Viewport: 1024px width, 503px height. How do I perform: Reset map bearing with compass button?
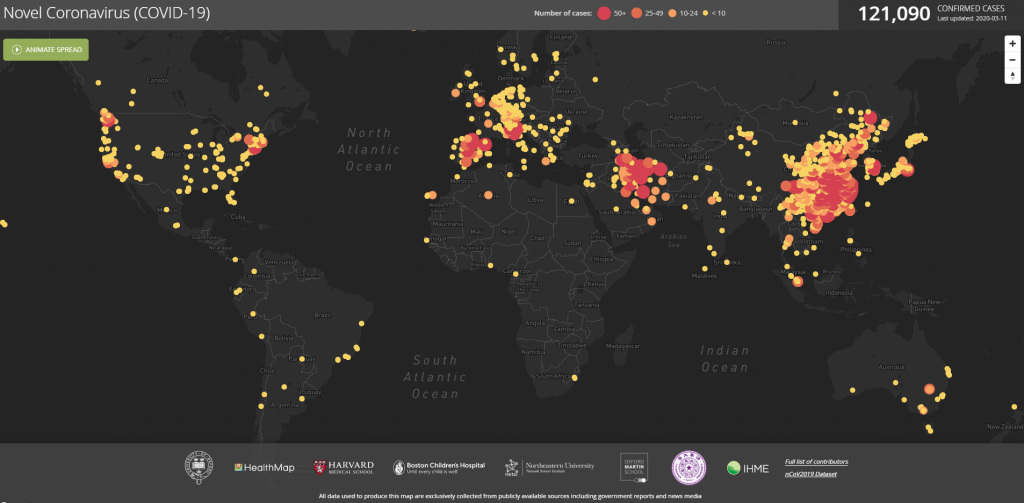tap(1012, 75)
